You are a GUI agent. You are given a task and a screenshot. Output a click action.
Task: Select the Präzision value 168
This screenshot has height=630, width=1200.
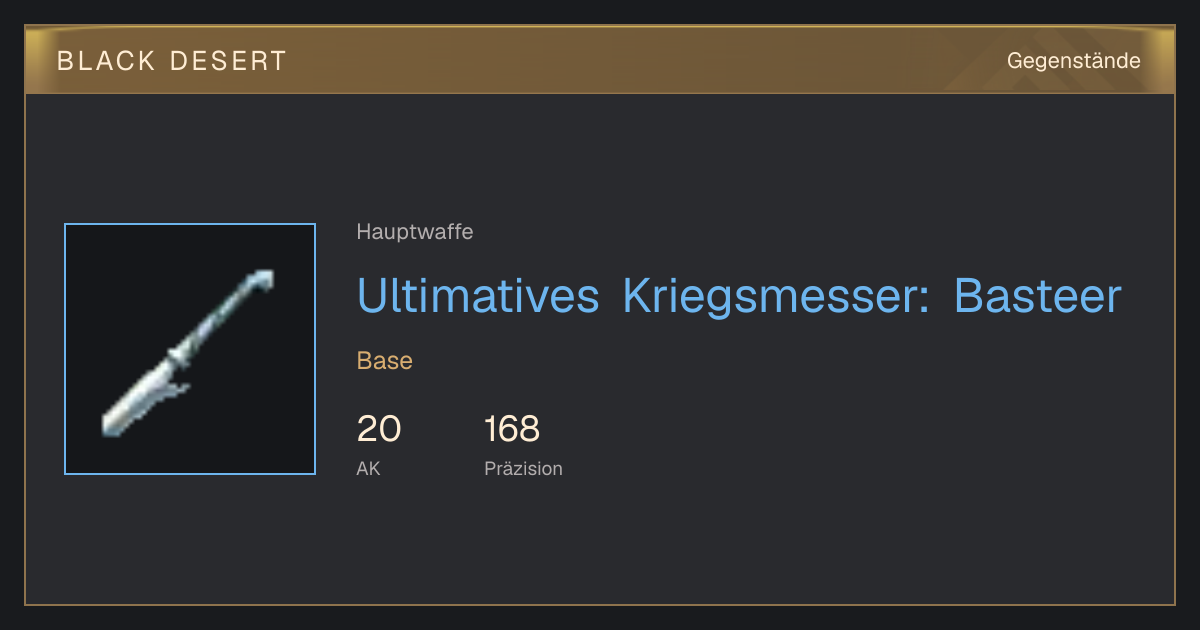pyautogui.click(x=512, y=429)
